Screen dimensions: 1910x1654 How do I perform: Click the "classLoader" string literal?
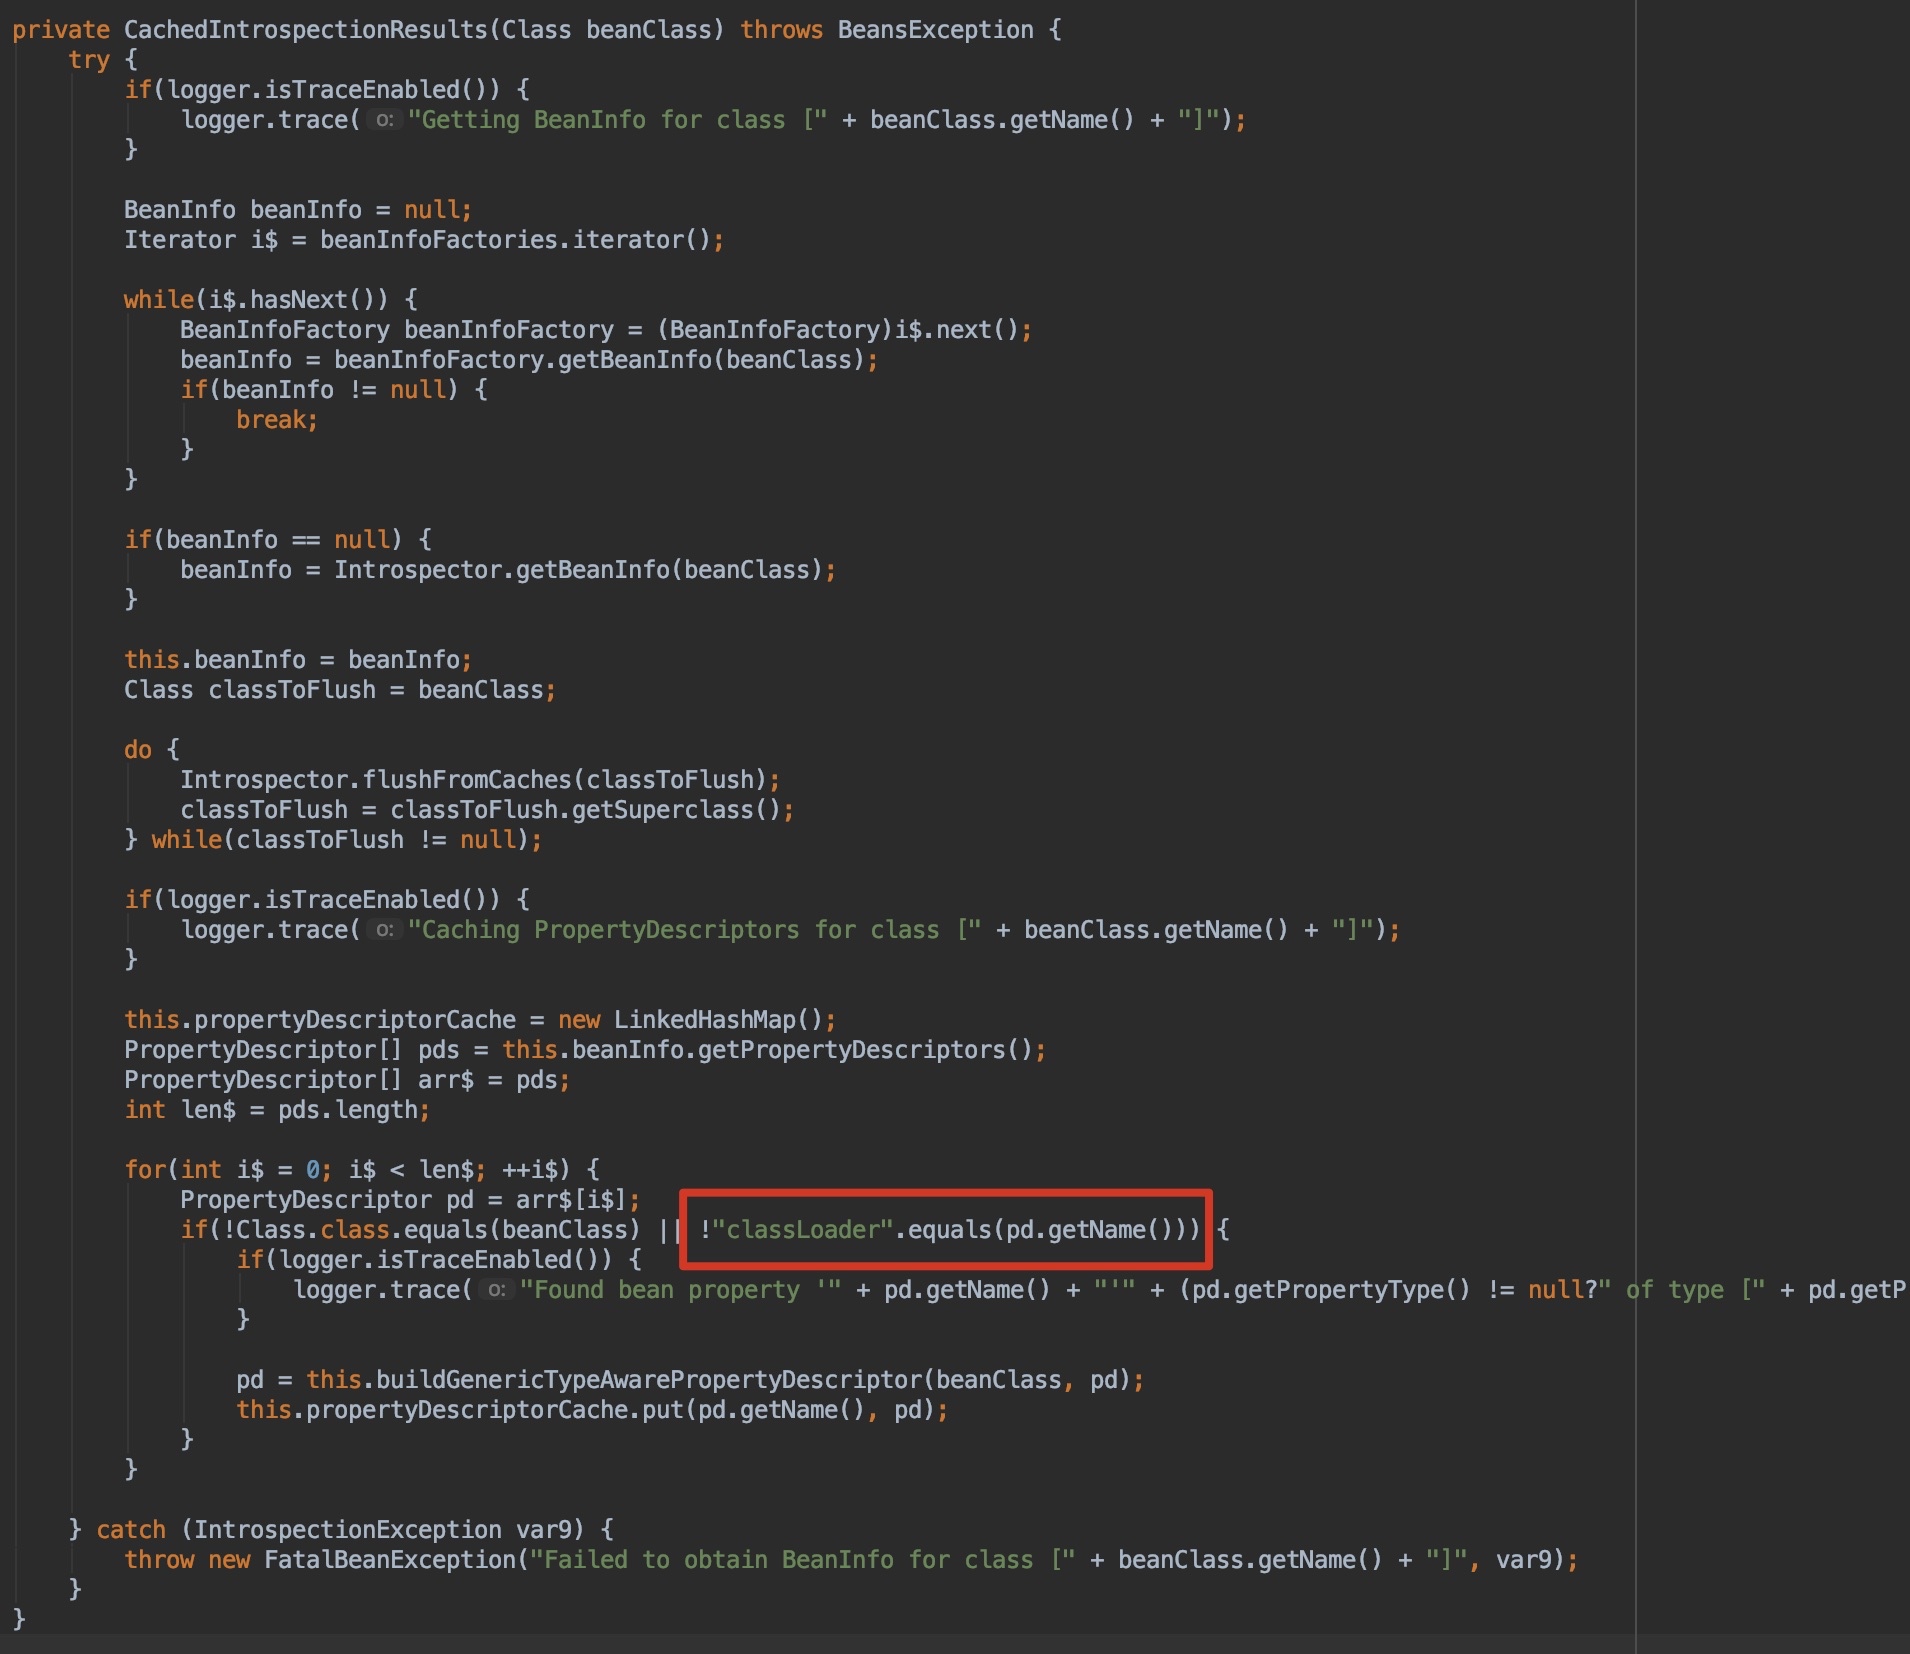(802, 1230)
